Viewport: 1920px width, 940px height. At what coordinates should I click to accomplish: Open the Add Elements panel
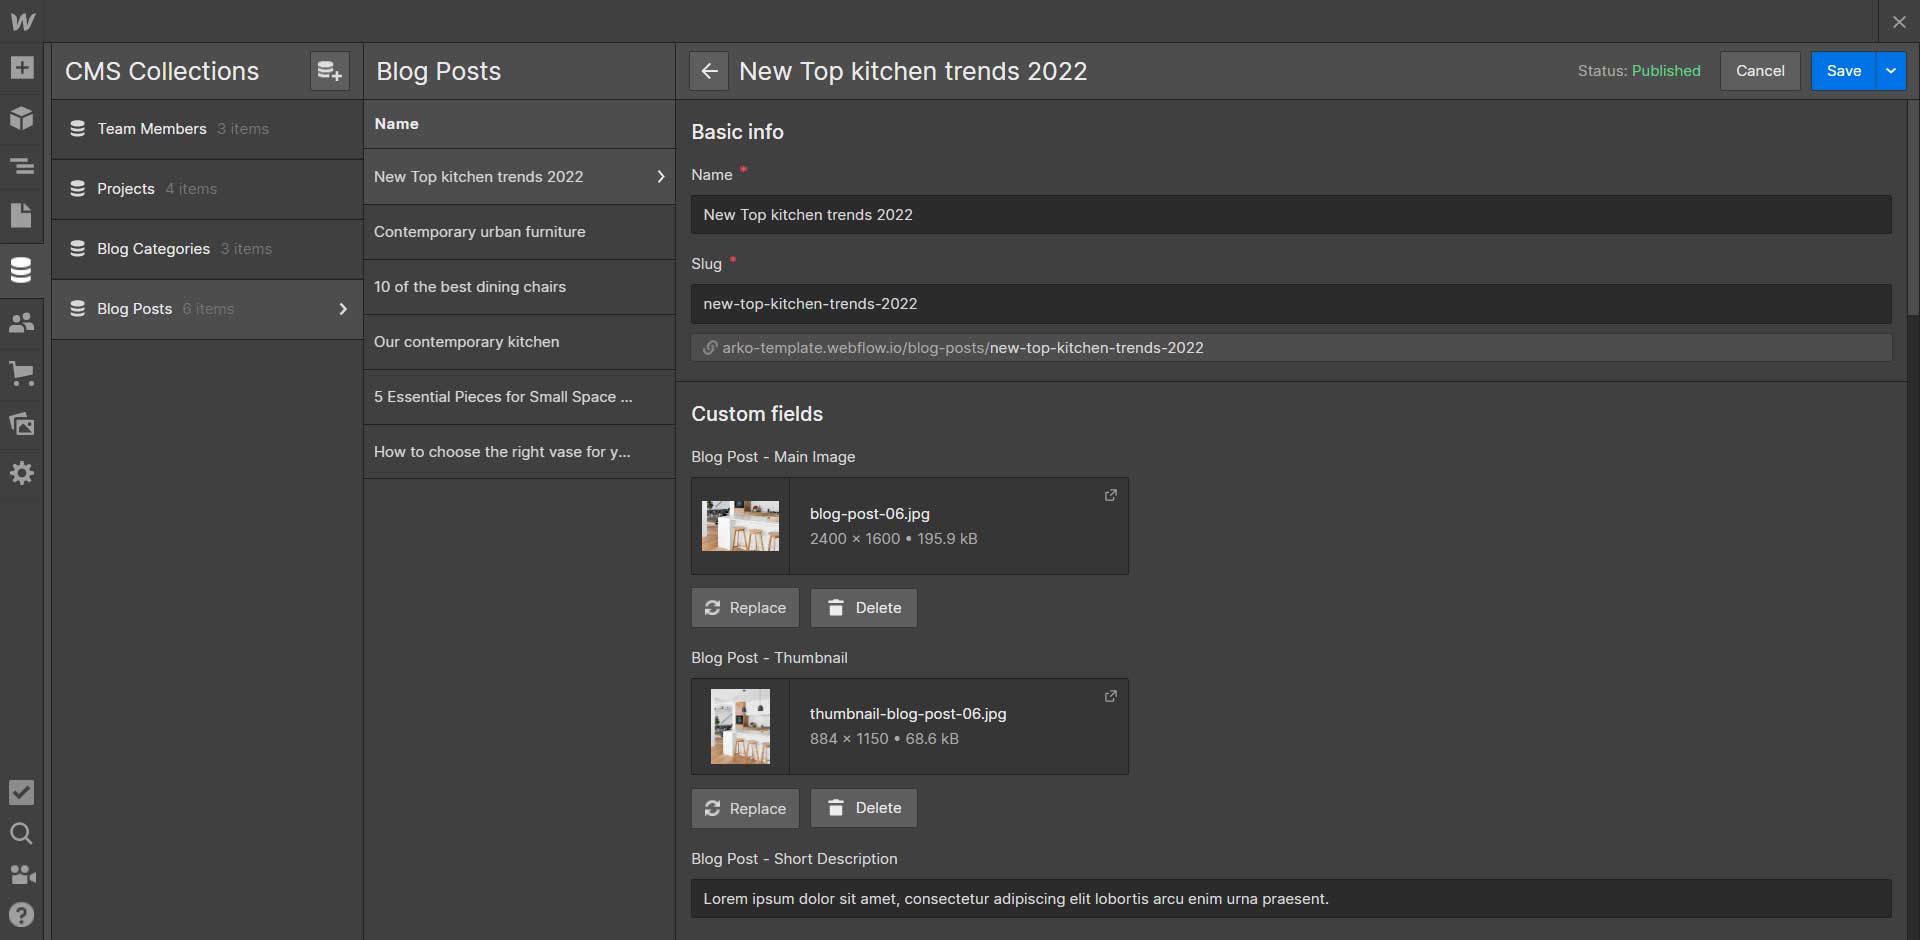click(21, 68)
